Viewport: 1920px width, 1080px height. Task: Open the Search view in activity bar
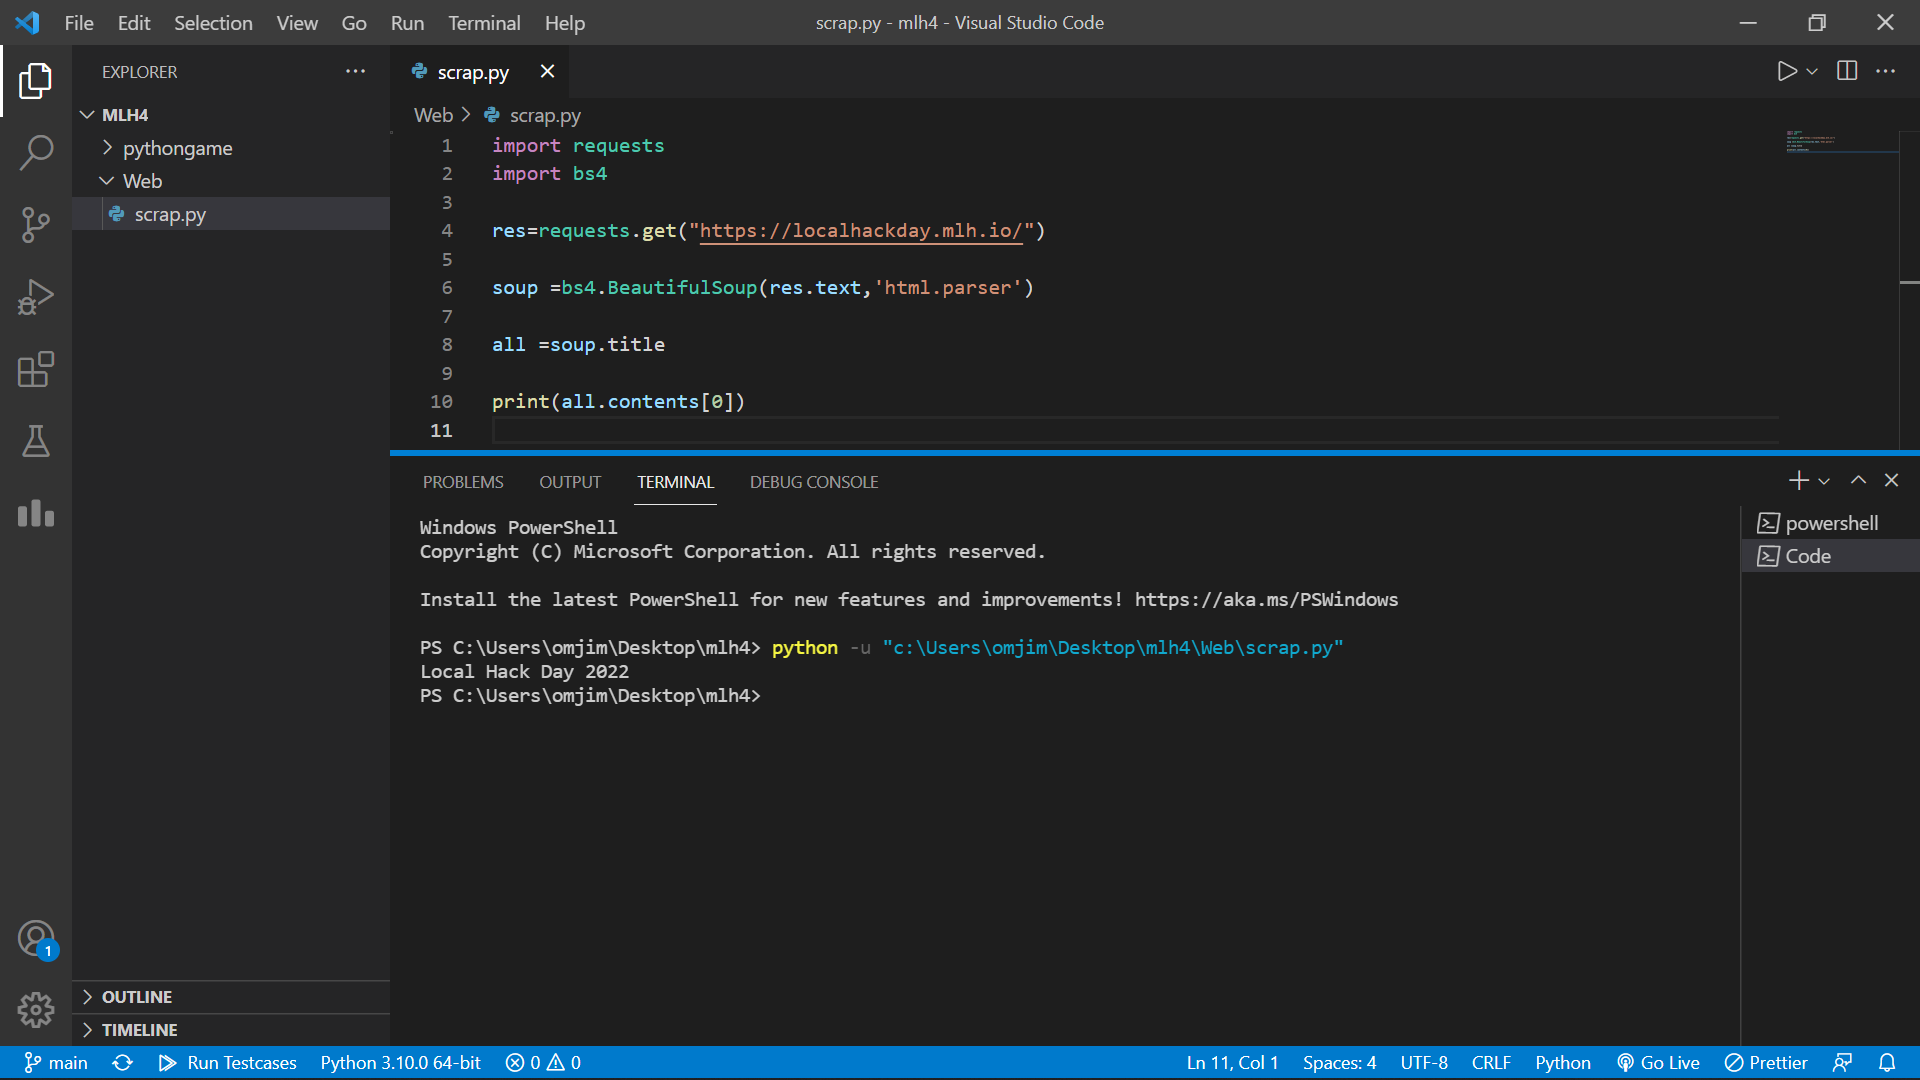click(x=36, y=153)
